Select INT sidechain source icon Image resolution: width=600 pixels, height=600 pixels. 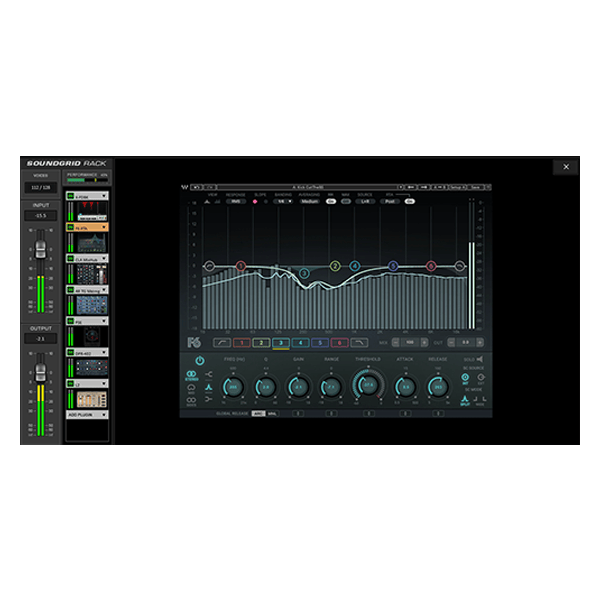pos(465,377)
